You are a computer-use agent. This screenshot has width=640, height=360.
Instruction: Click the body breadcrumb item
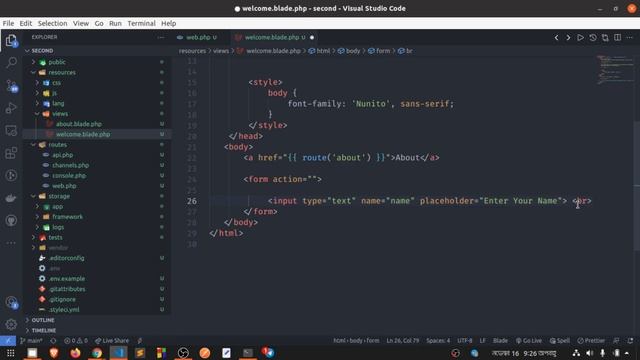click(x=353, y=51)
